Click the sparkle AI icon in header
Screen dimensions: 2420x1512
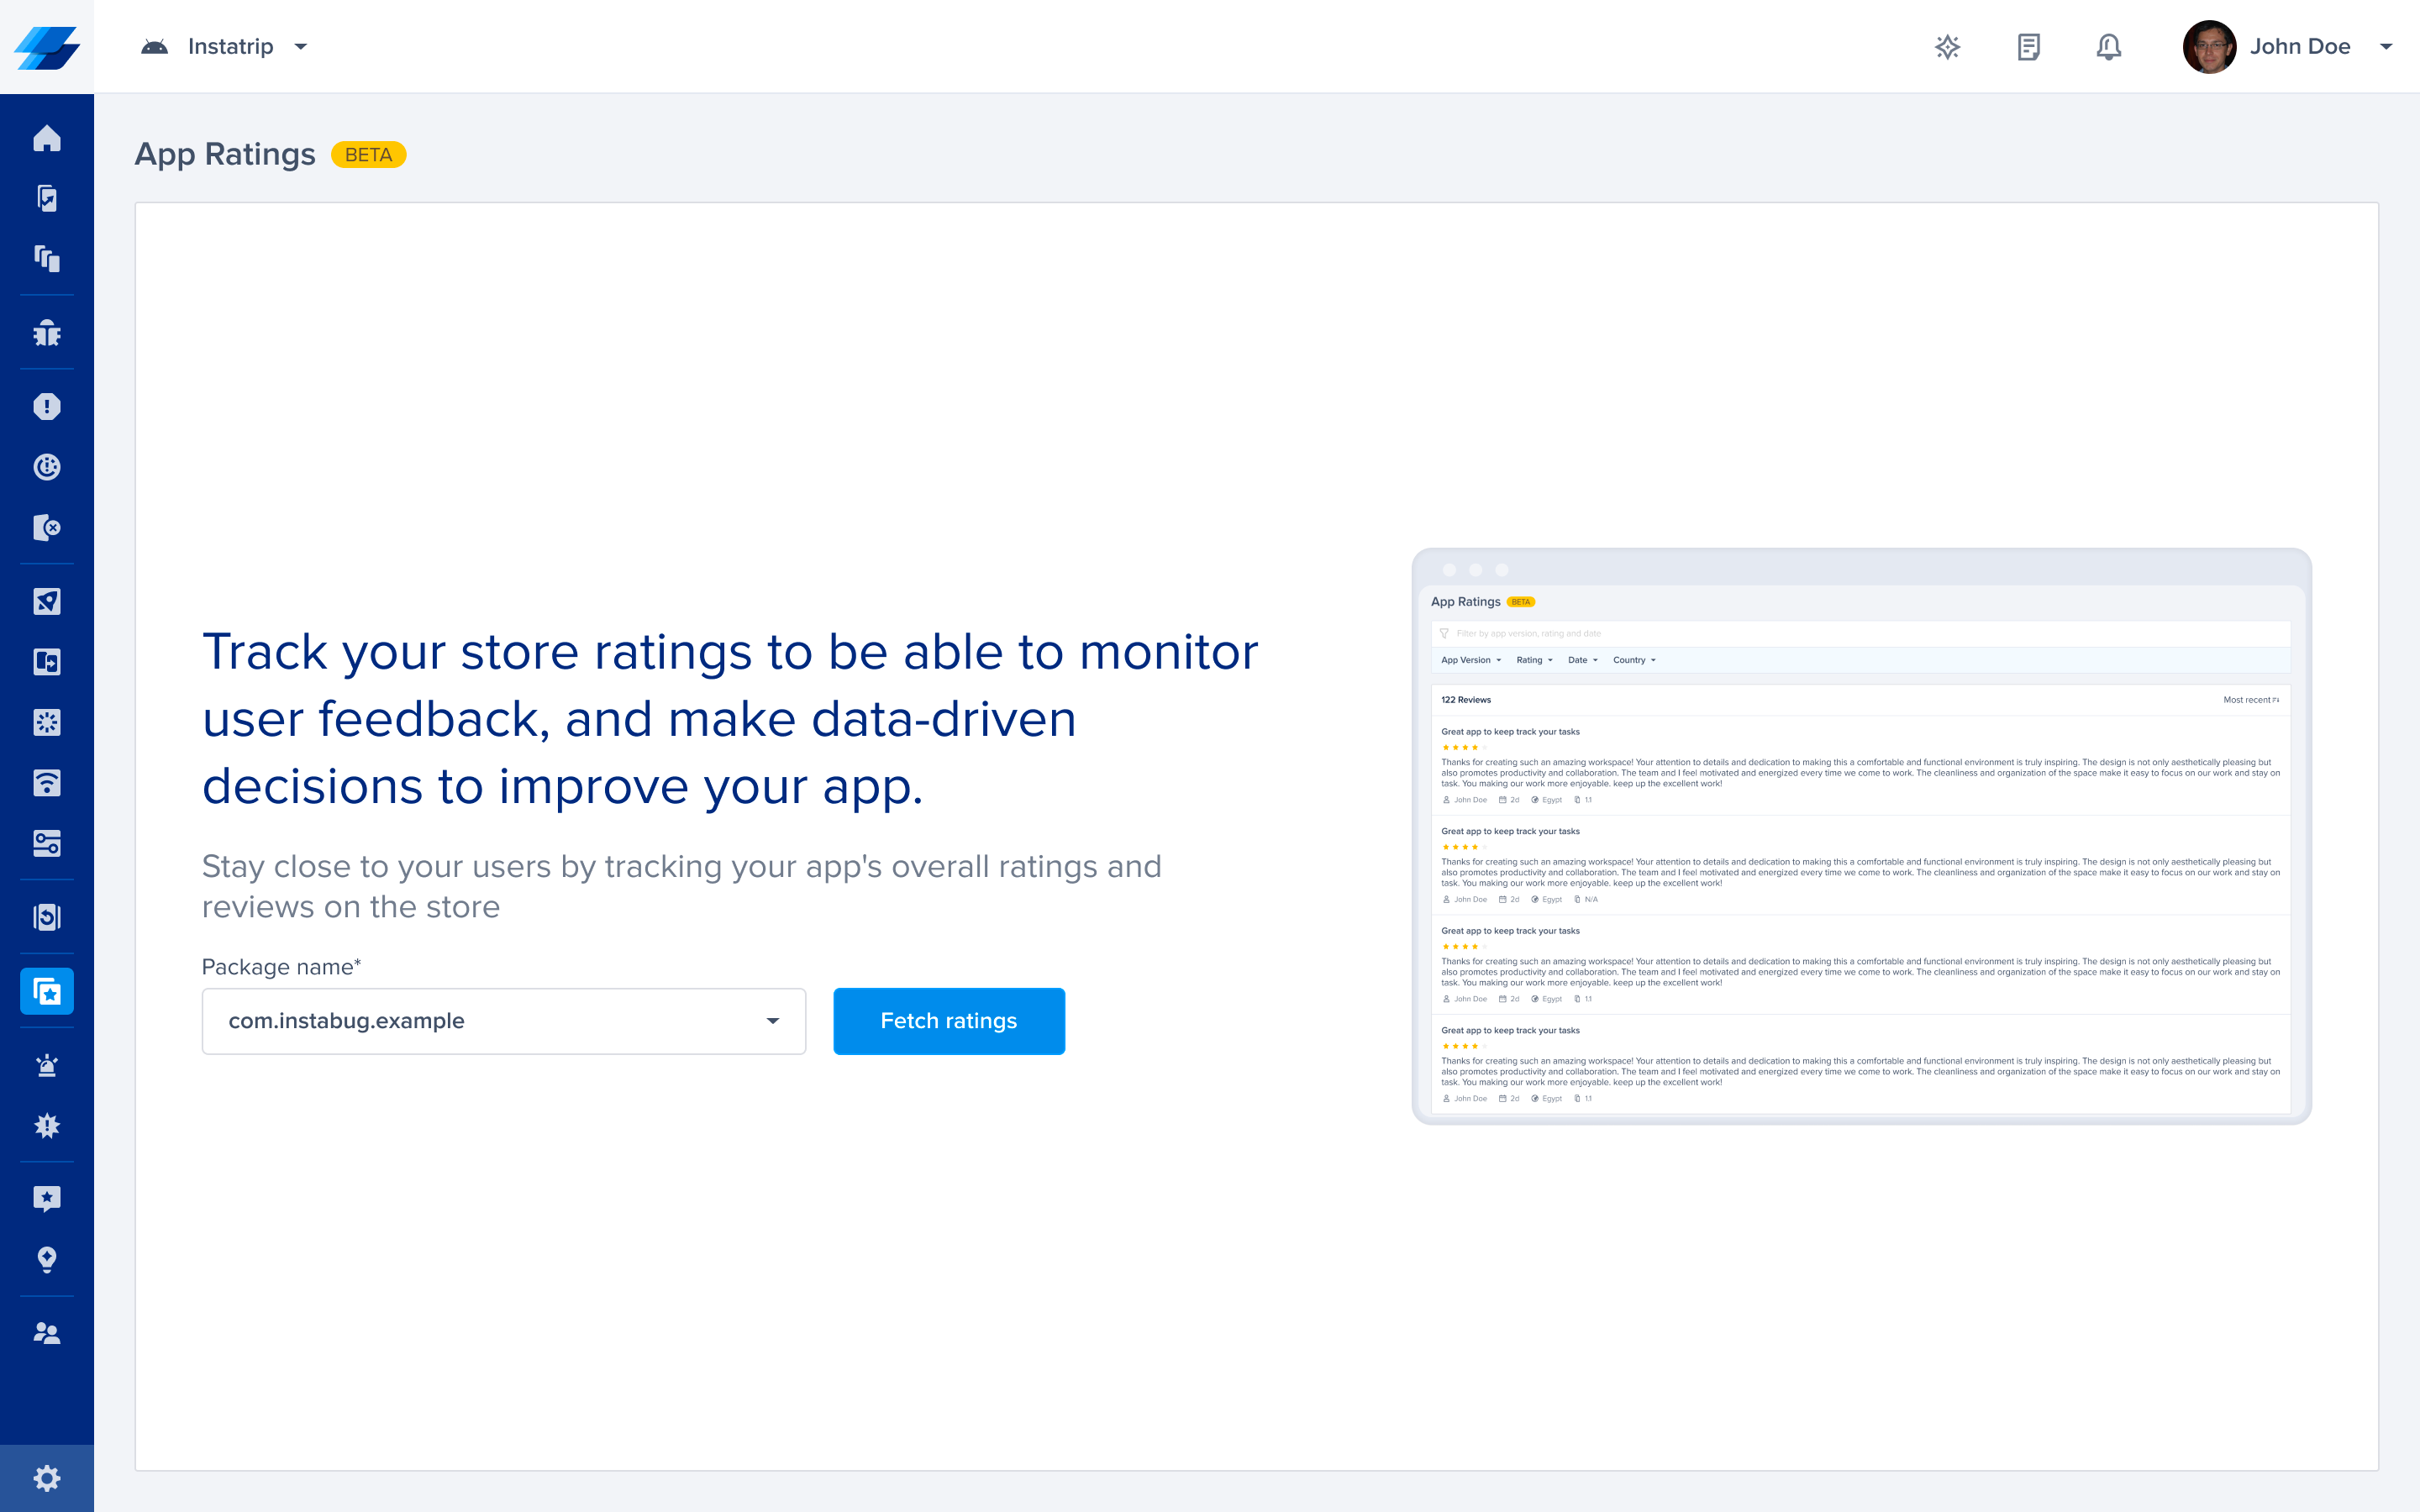pos(1947,47)
